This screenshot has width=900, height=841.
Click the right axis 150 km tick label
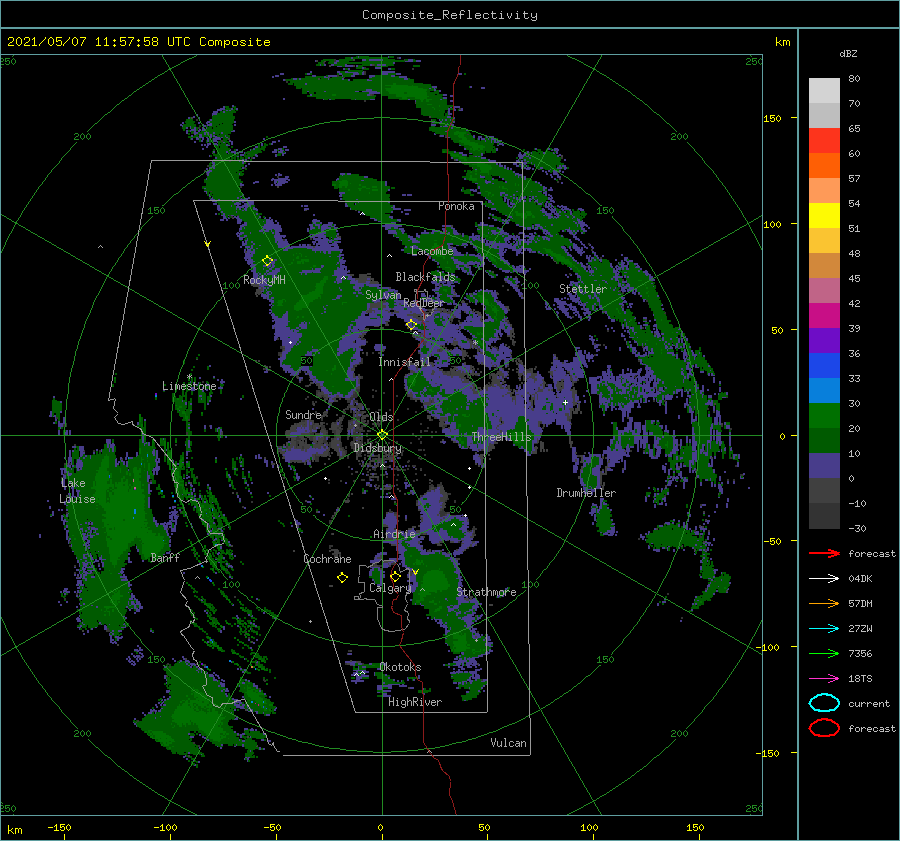(x=772, y=118)
